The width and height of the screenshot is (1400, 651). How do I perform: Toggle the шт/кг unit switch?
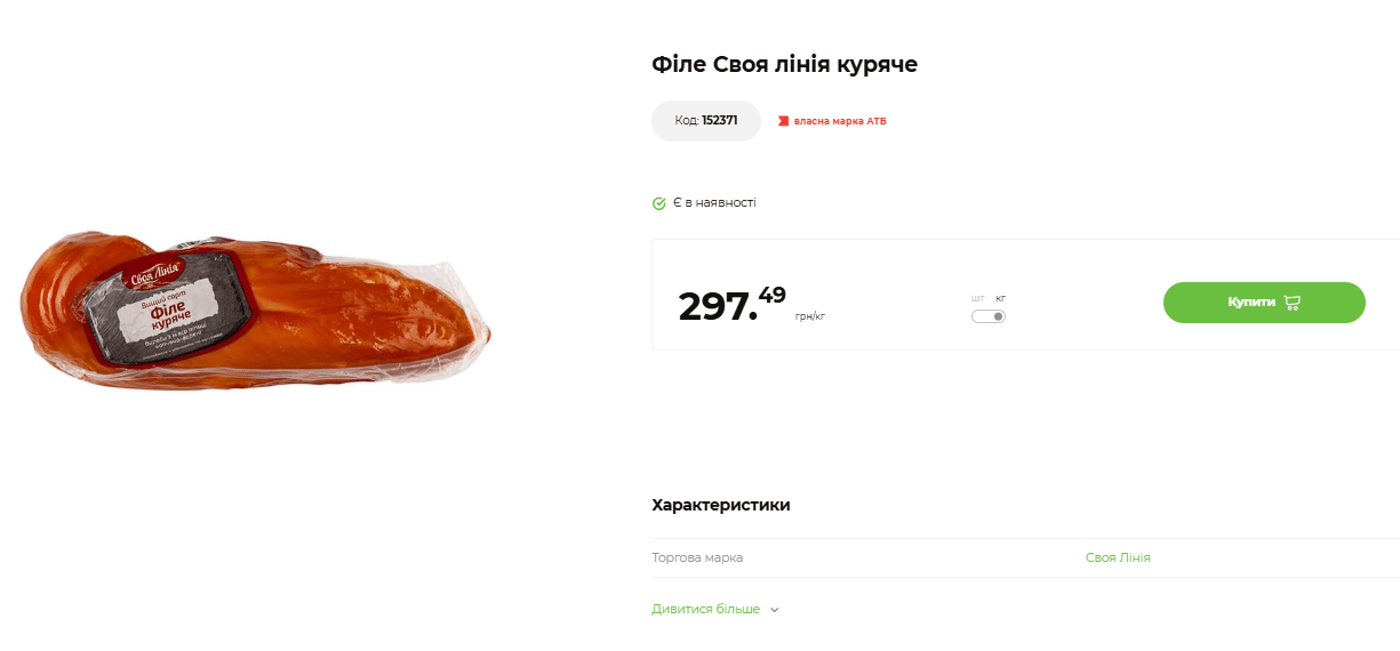pyautogui.click(x=989, y=315)
